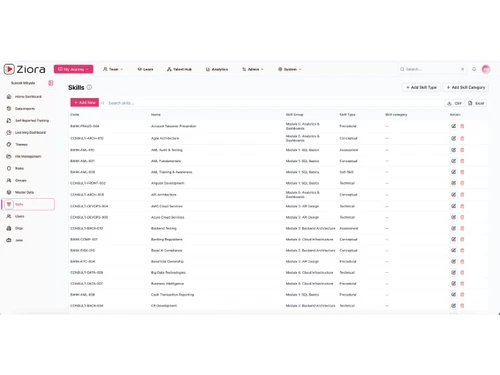This screenshot has height=375, width=500.
Task: Open Learning Dashboard in sidebar
Action: point(26,133)
